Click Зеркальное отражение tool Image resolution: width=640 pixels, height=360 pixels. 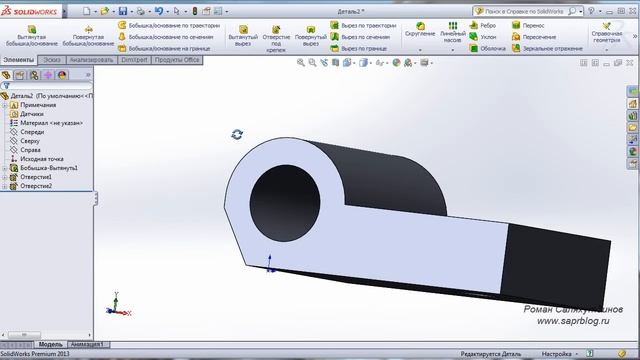[547, 48]
